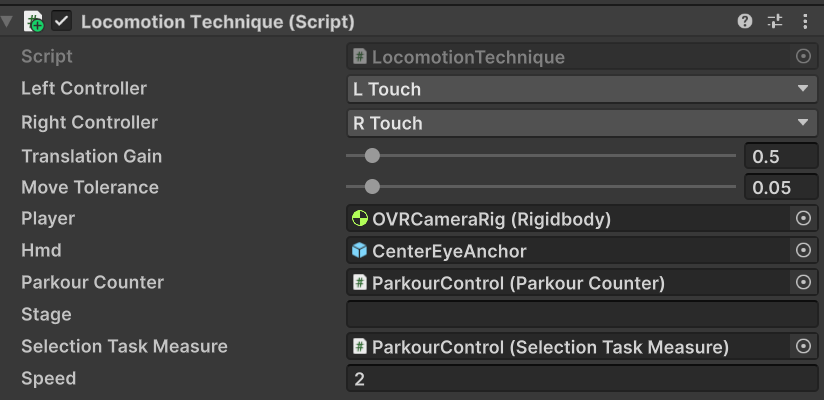Open object picker for Hmd field
824x400 pixels.
tap(803, 250)
